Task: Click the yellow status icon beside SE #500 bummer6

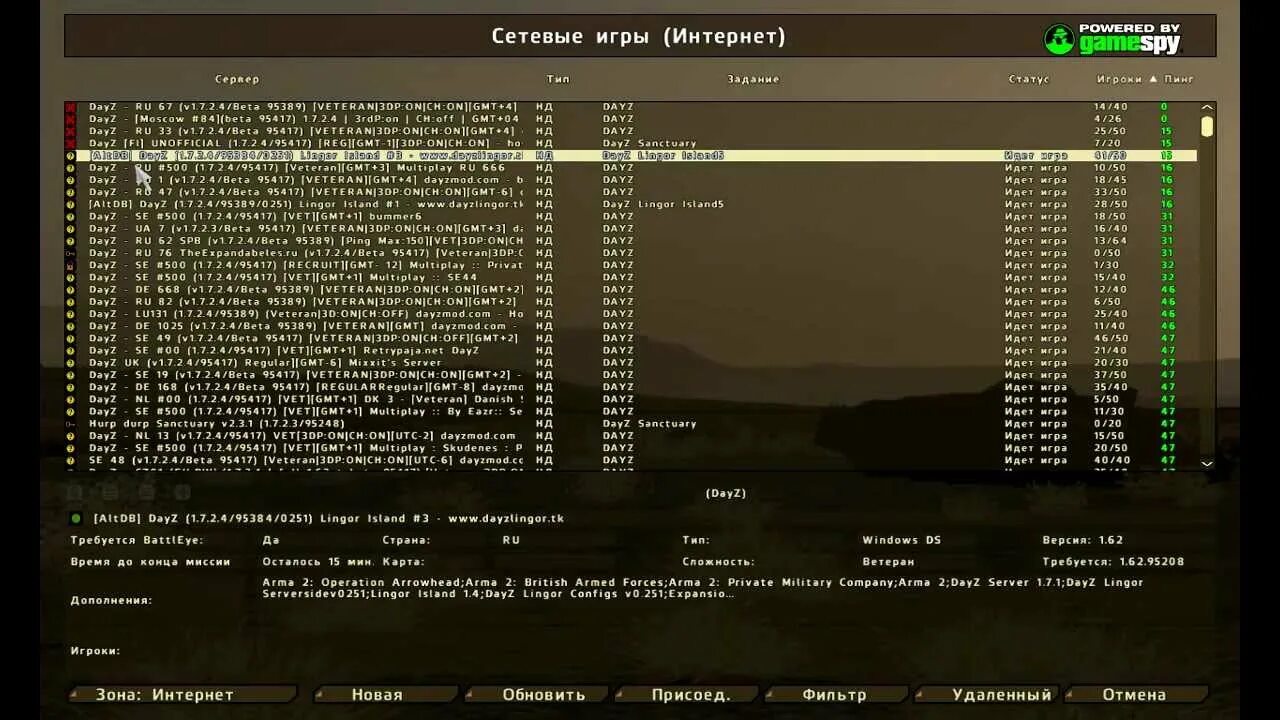Action: [71, 216]
